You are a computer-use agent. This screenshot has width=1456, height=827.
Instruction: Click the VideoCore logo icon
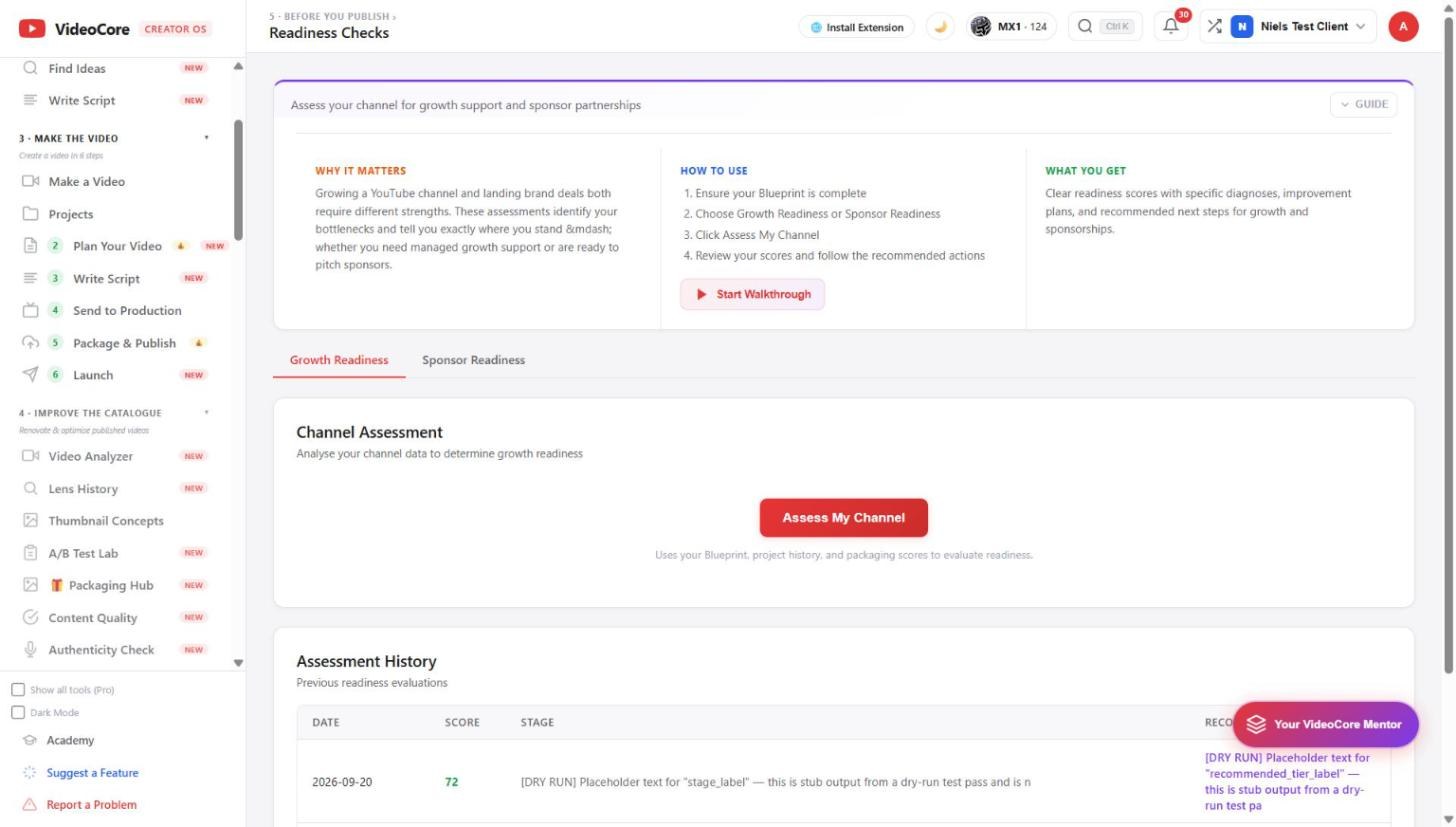click(32, 29)
